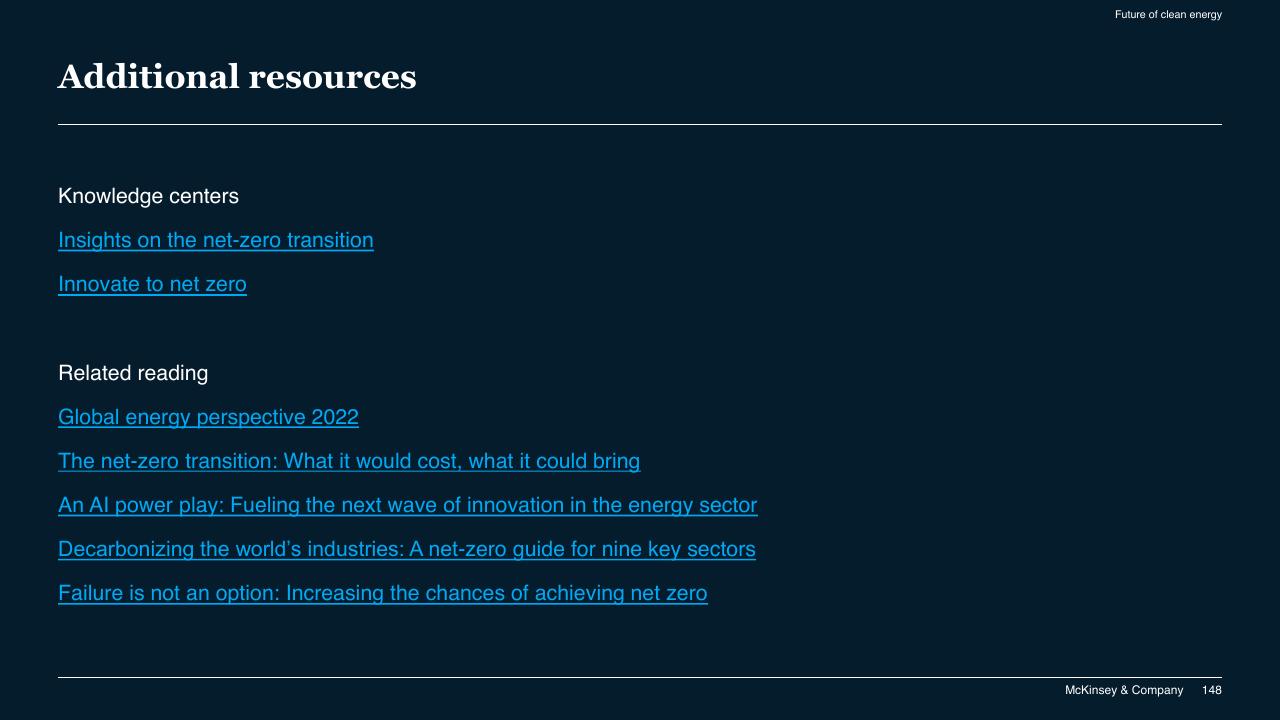Follow the Decarbonizing the world's industries link

[407, 549]
